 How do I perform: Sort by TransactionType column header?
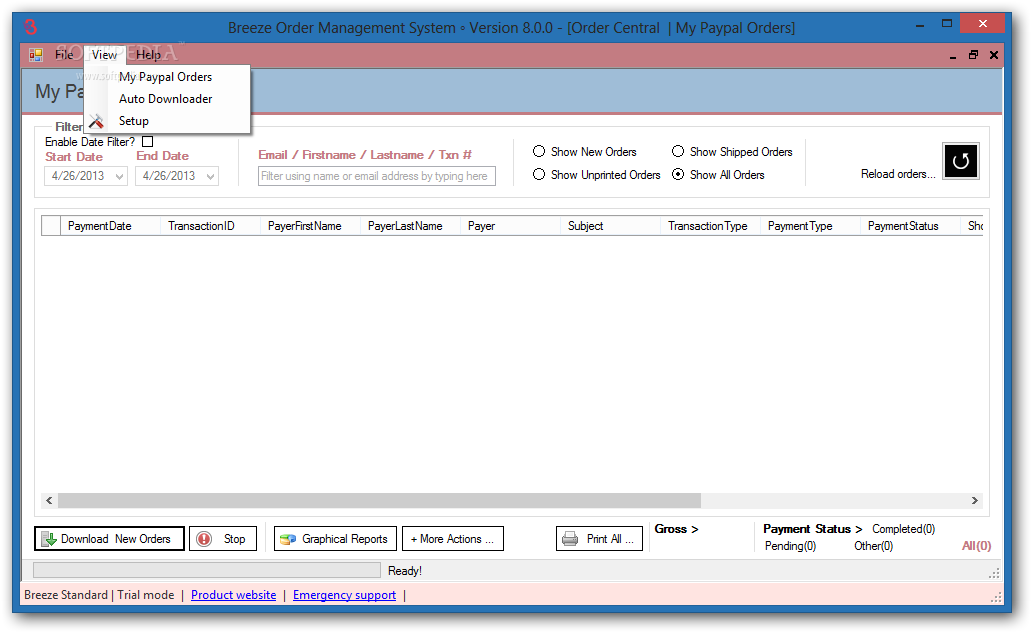pos(710,226)
